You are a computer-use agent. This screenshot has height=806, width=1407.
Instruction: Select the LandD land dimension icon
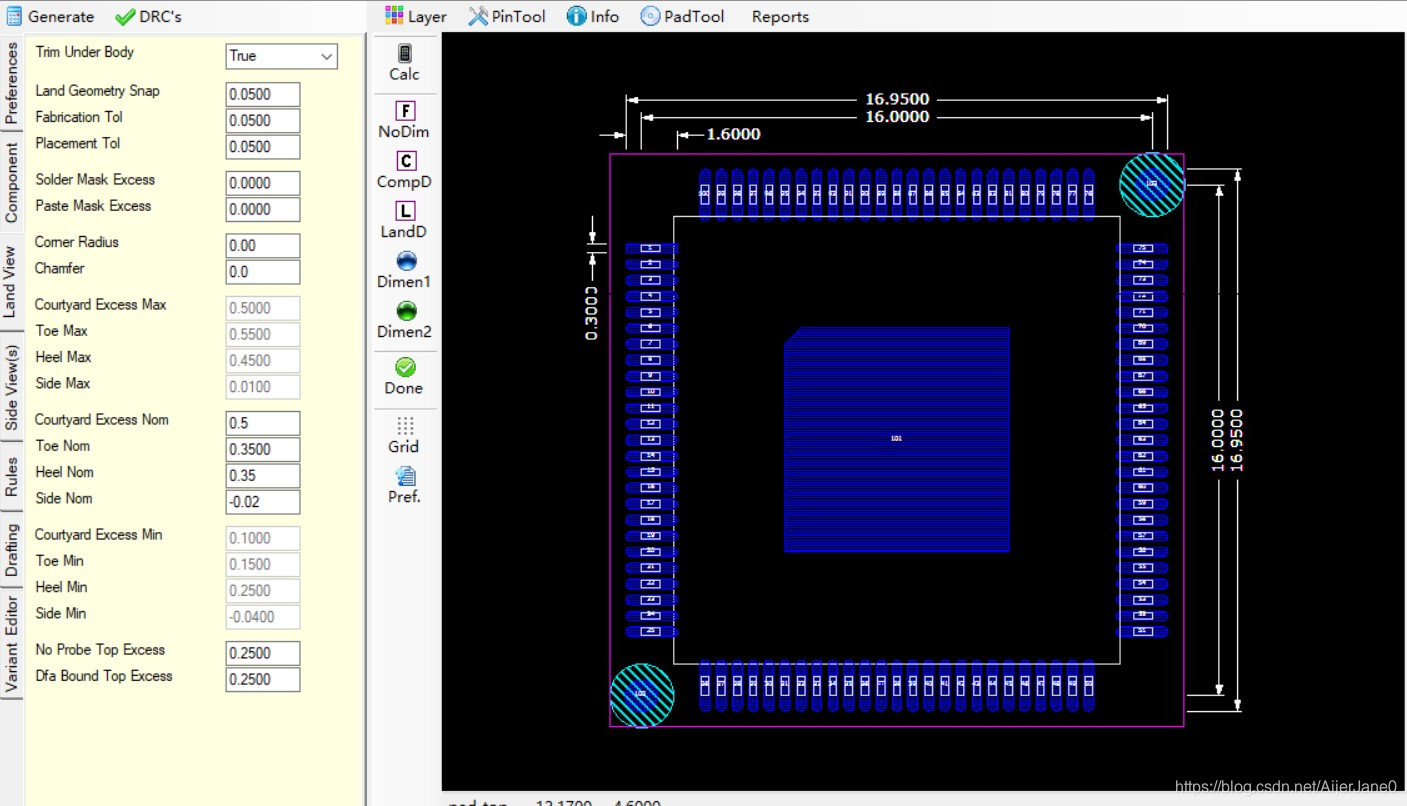404,211
